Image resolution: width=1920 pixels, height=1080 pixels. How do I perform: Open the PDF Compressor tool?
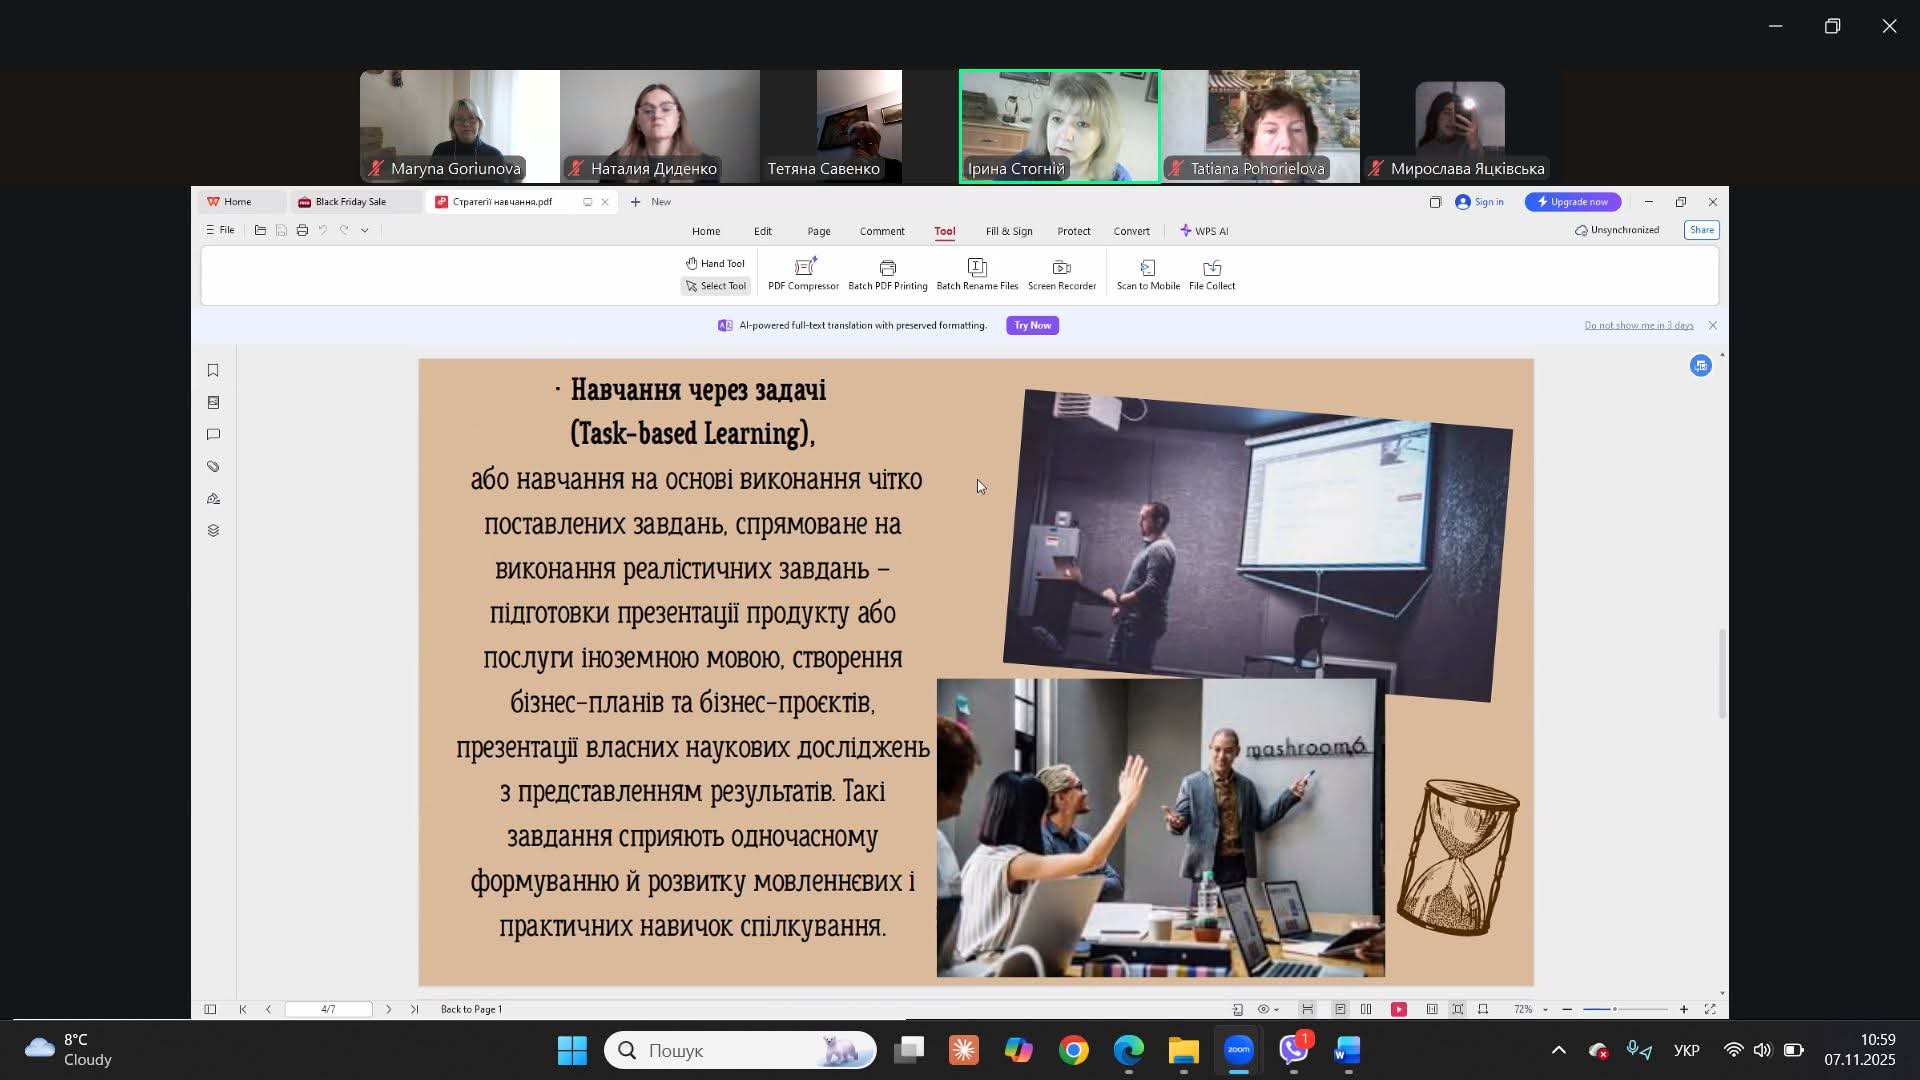pyautogui.click(x=803, y=273)
